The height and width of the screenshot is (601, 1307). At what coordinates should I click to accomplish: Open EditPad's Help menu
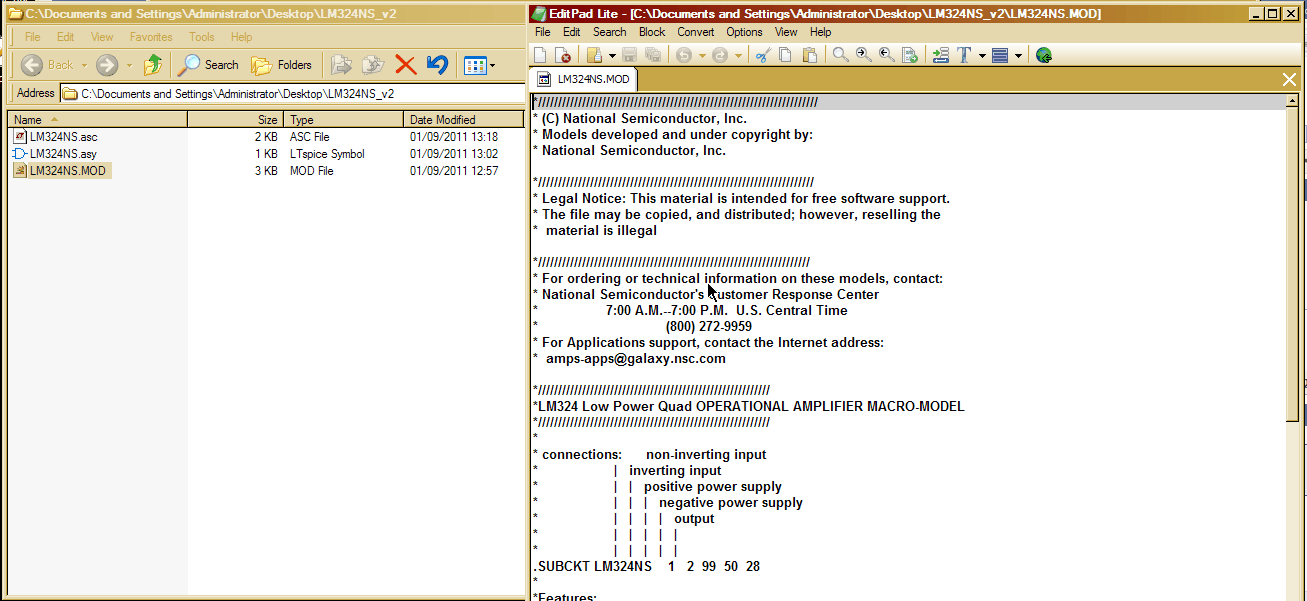(820, 32)
